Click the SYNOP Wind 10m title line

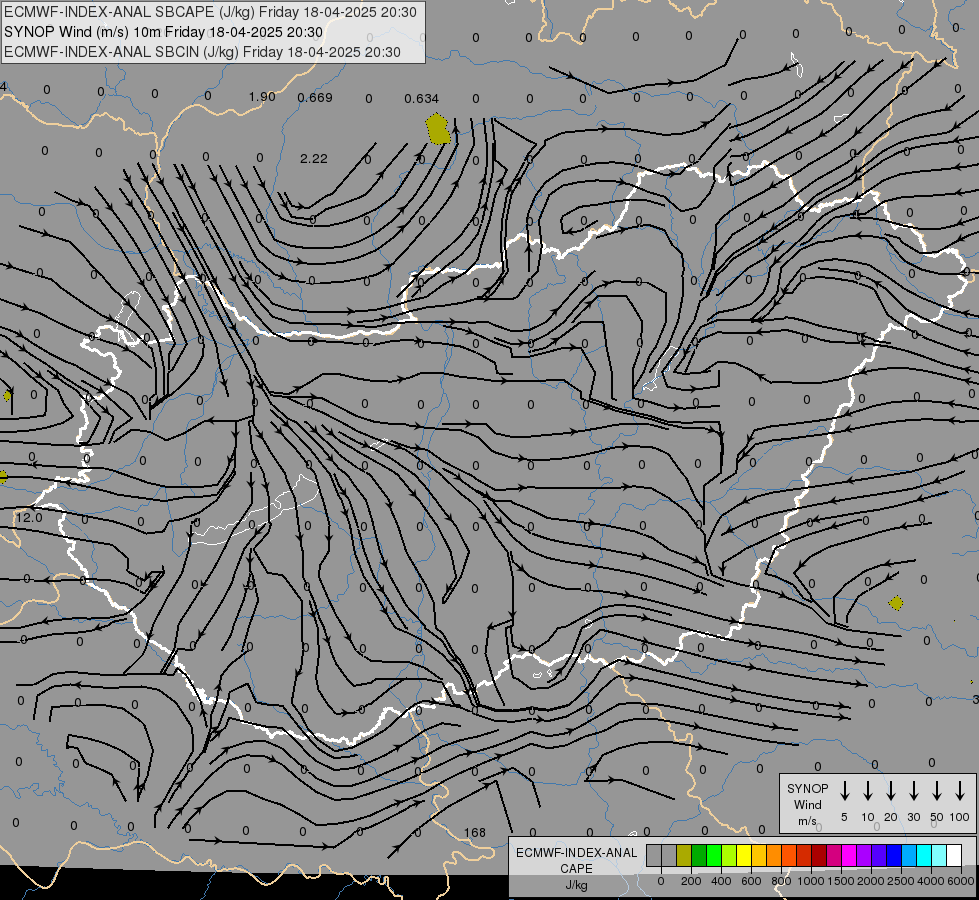(x=164, y=32)
